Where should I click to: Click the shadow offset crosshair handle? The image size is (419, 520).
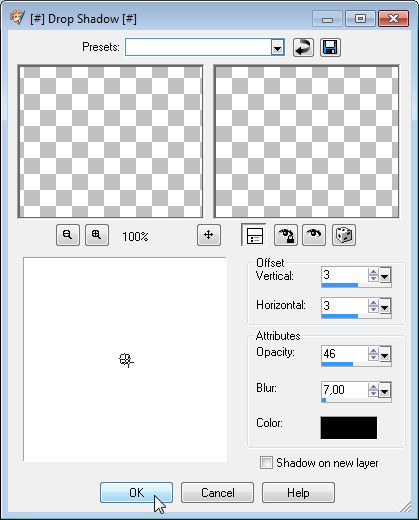click(x=126, y=361)
